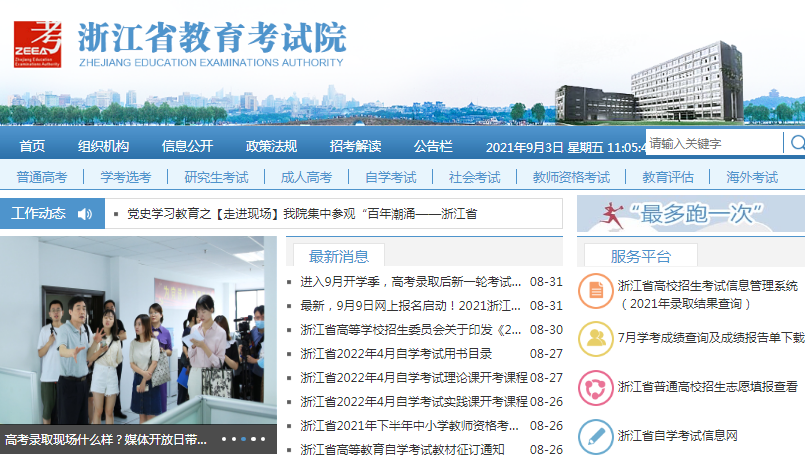The image size is (805, 457).
Task: Click the yellow people icon for 学考成绩查询
Action: 596,338
